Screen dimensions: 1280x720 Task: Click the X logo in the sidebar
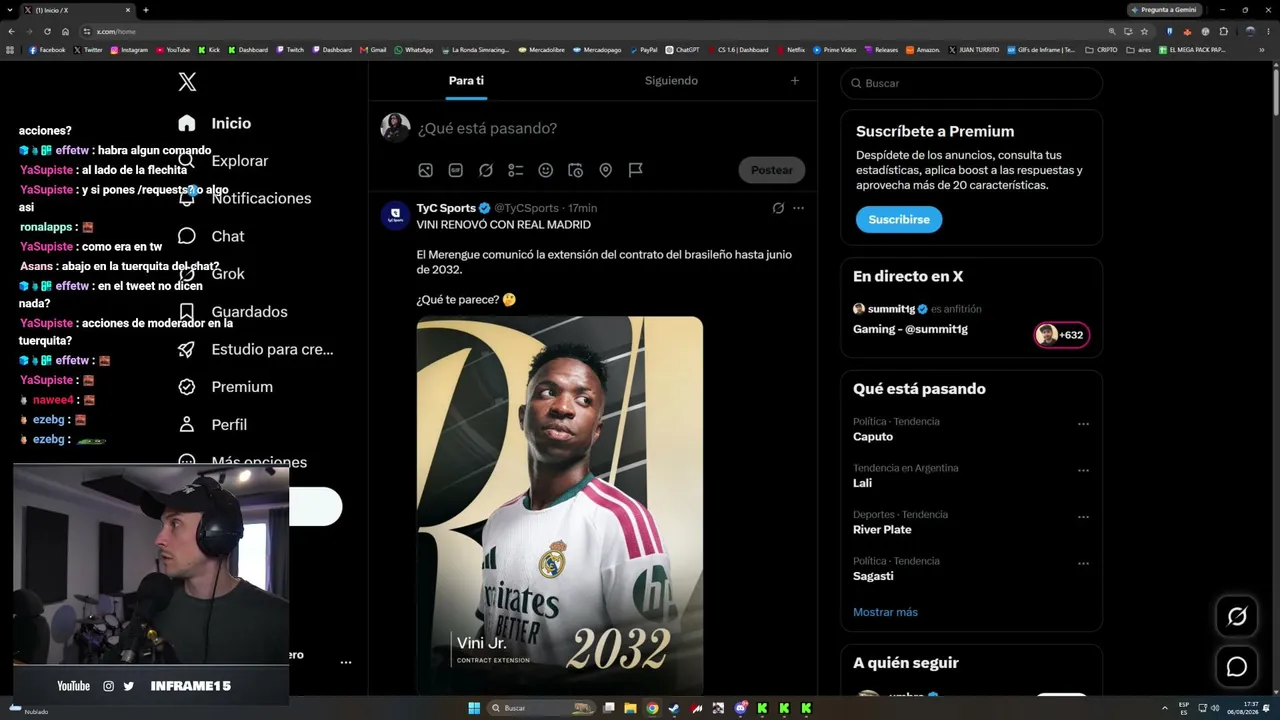point(187,82)
